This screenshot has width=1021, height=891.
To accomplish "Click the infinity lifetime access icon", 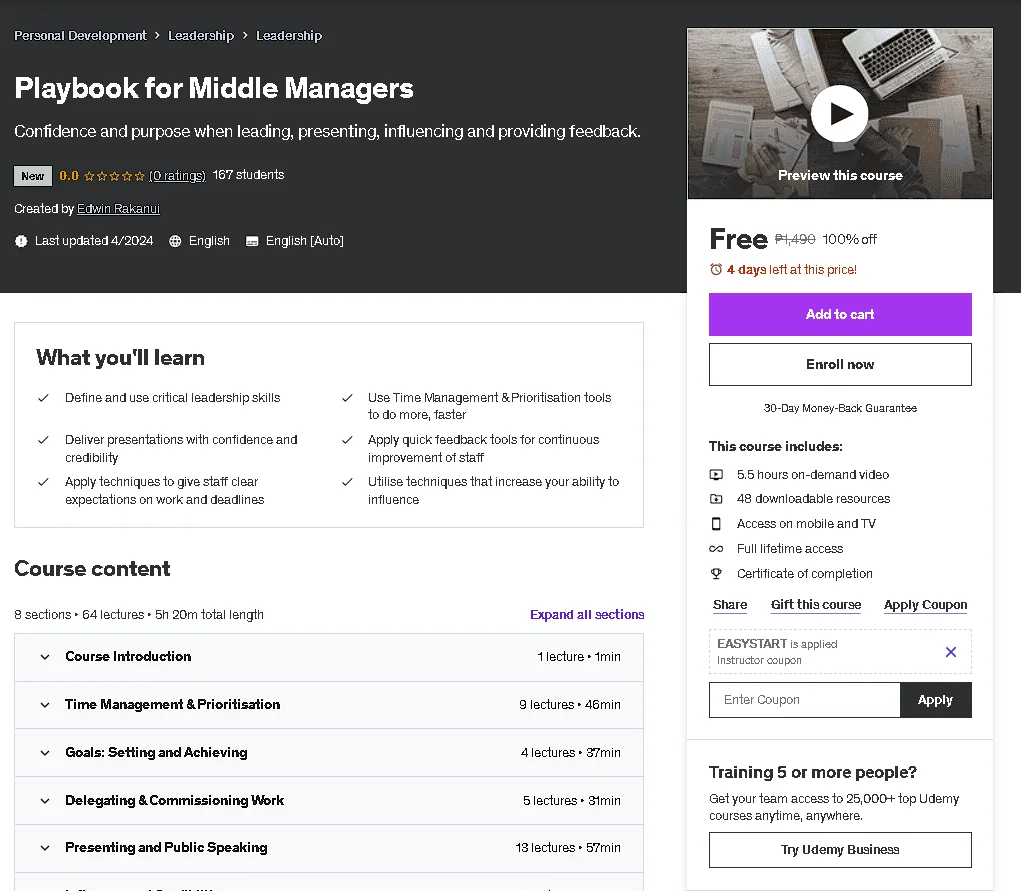I will 716,549.
